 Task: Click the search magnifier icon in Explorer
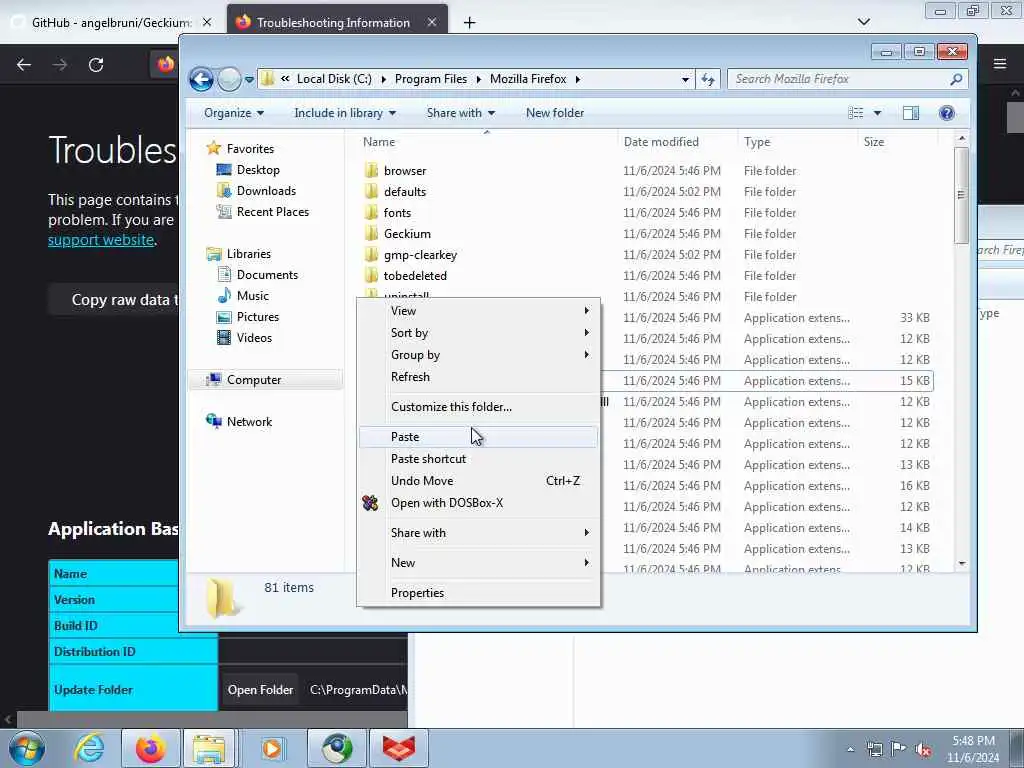click(x=956, y=79)
